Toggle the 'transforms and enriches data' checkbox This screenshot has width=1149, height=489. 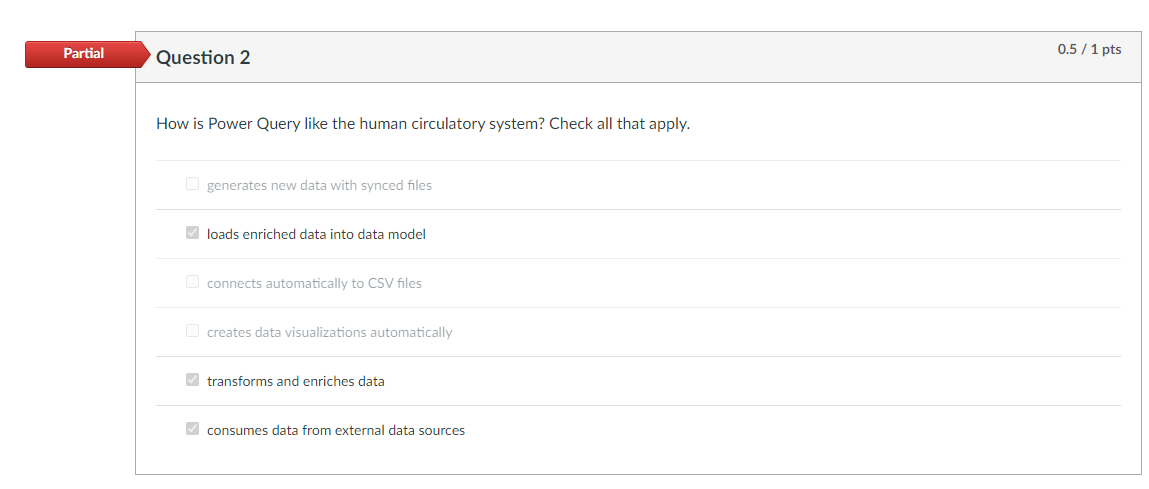[192, 380]
